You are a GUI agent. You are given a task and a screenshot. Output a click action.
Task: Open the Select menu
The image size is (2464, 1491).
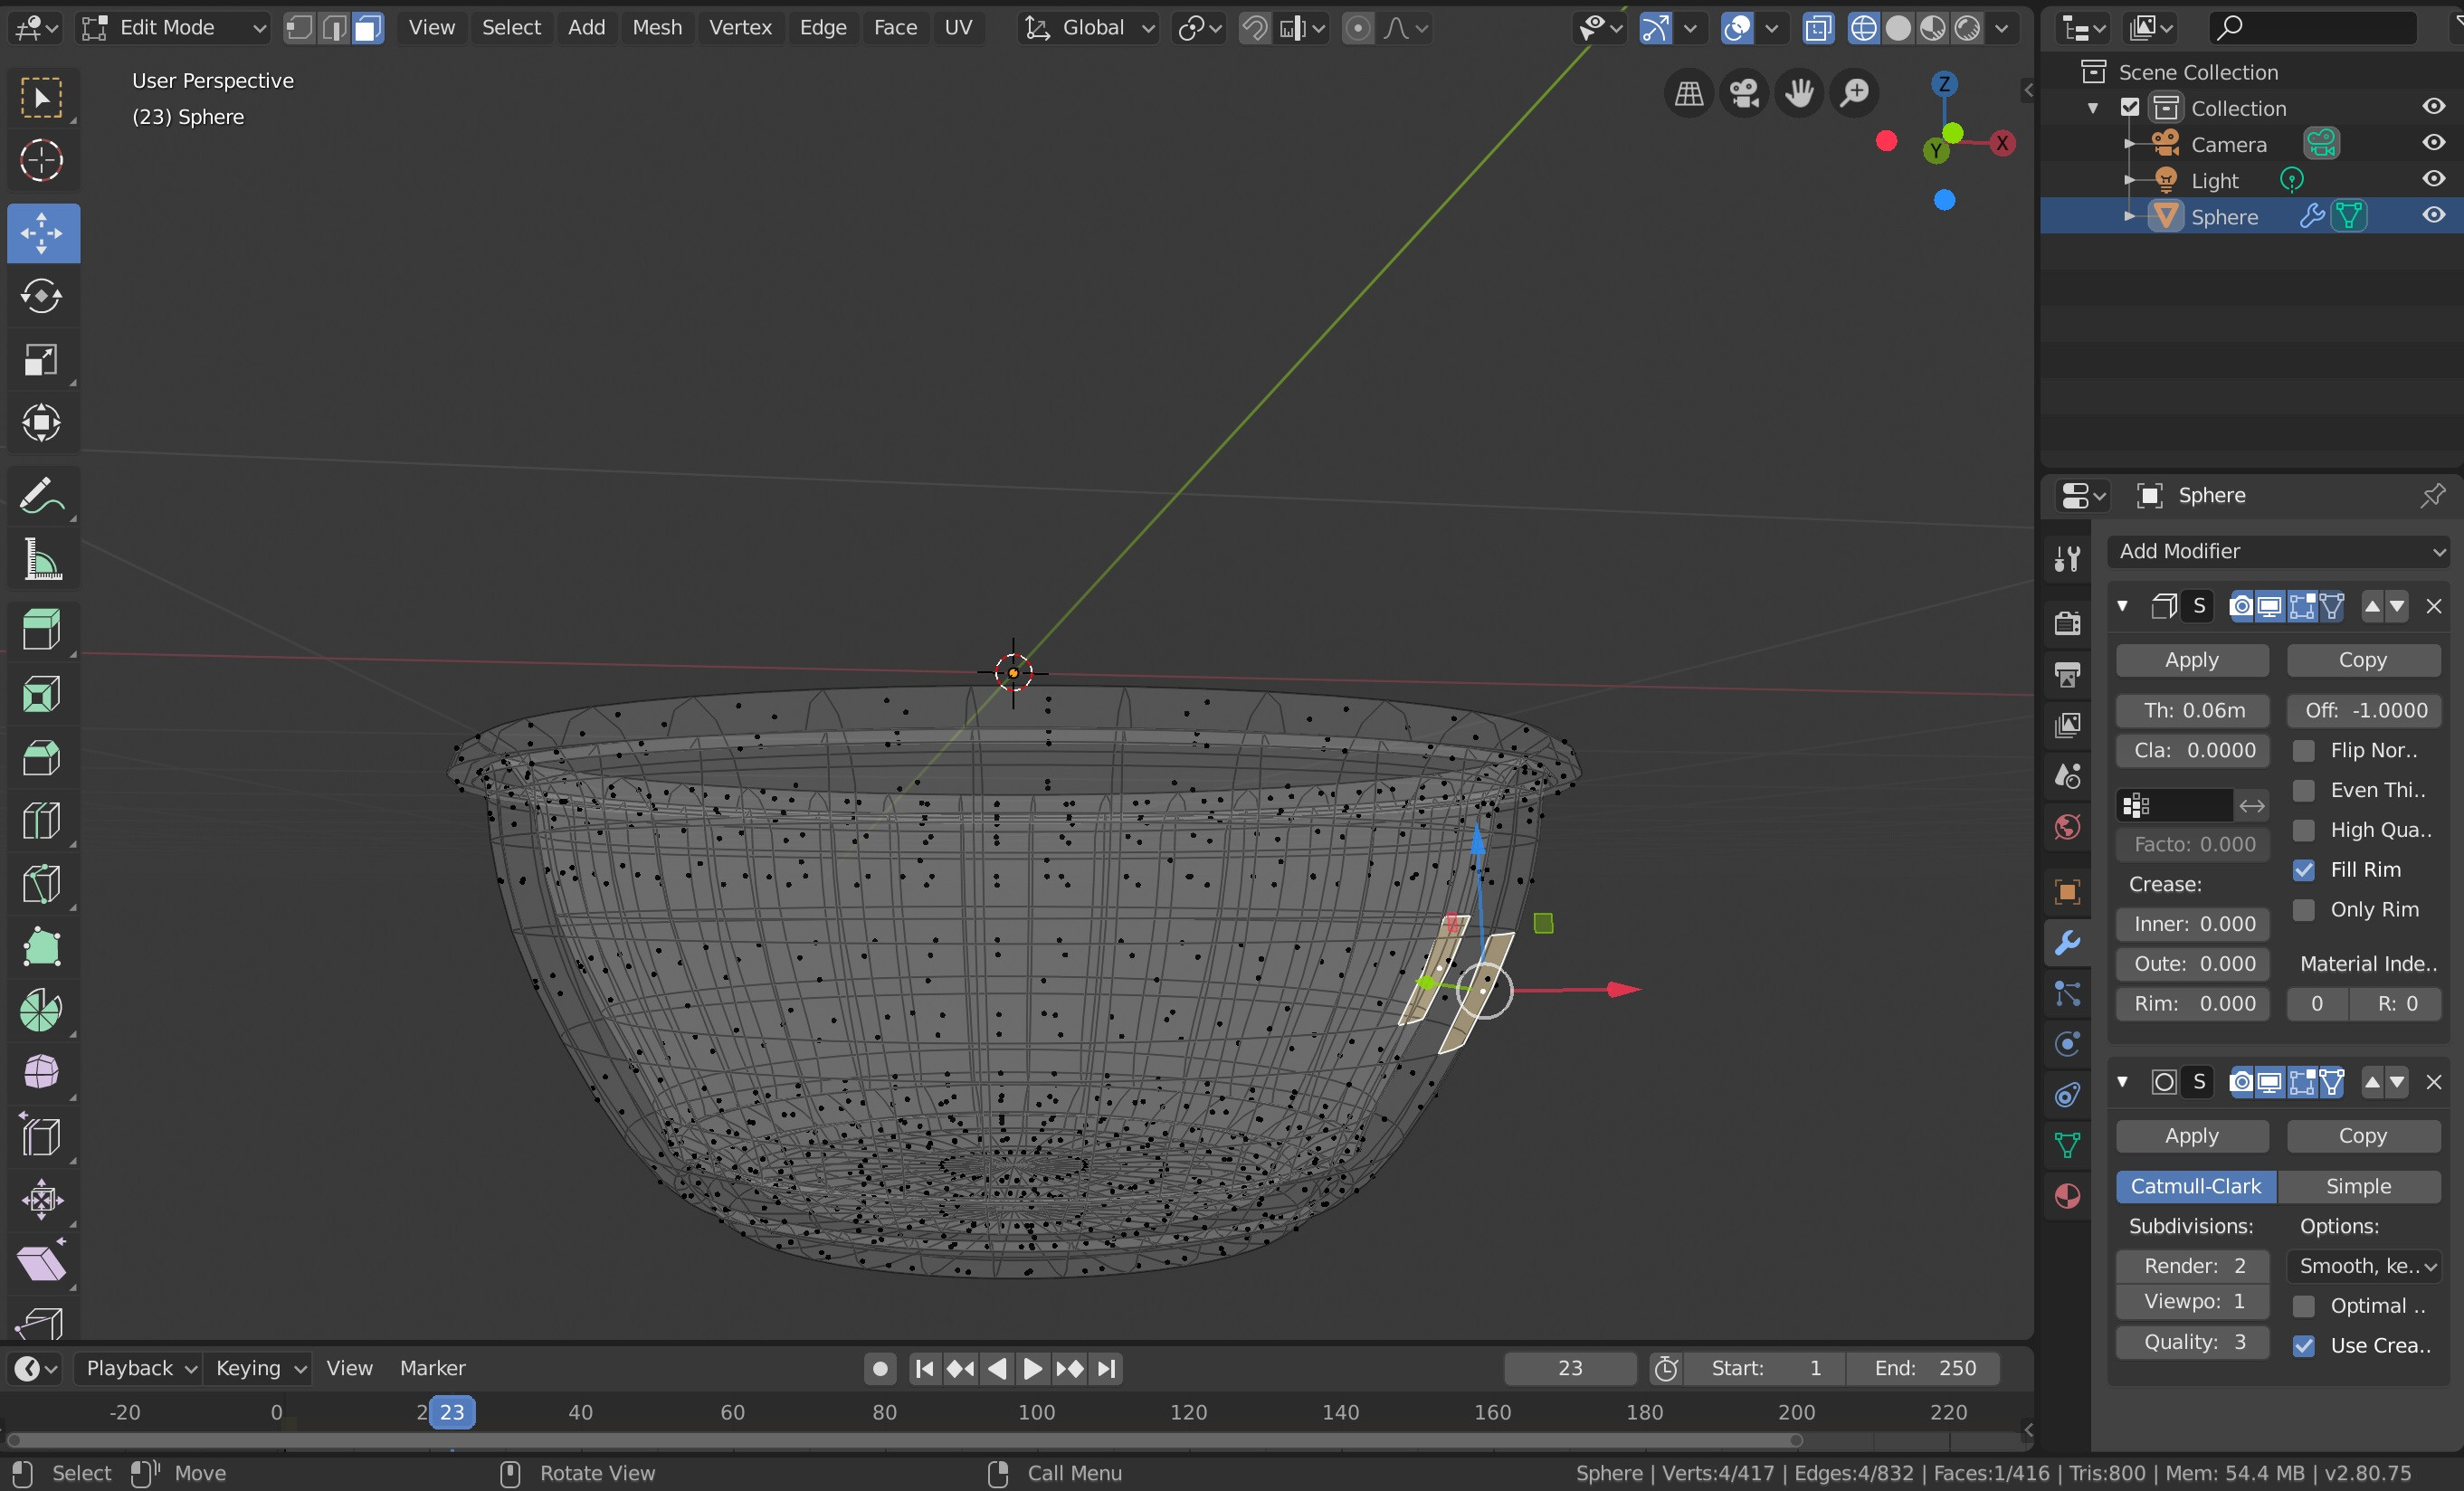pos(511,28)
